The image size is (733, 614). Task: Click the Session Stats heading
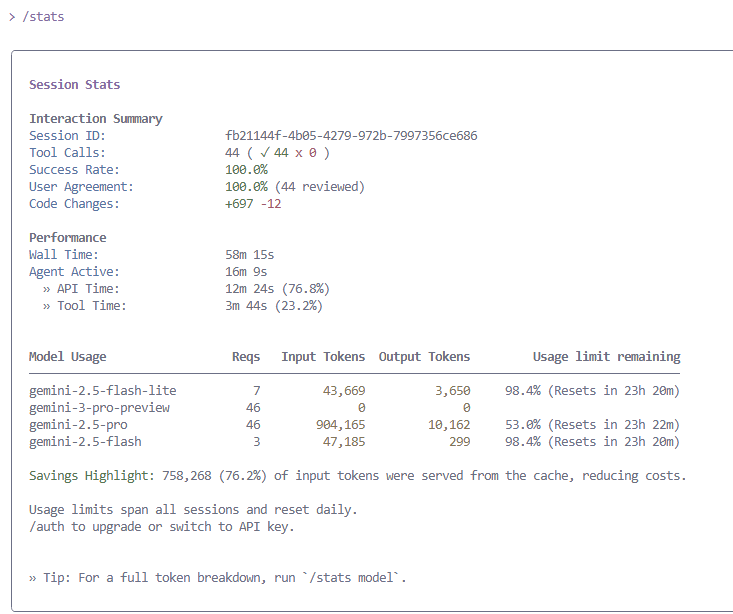74,85
